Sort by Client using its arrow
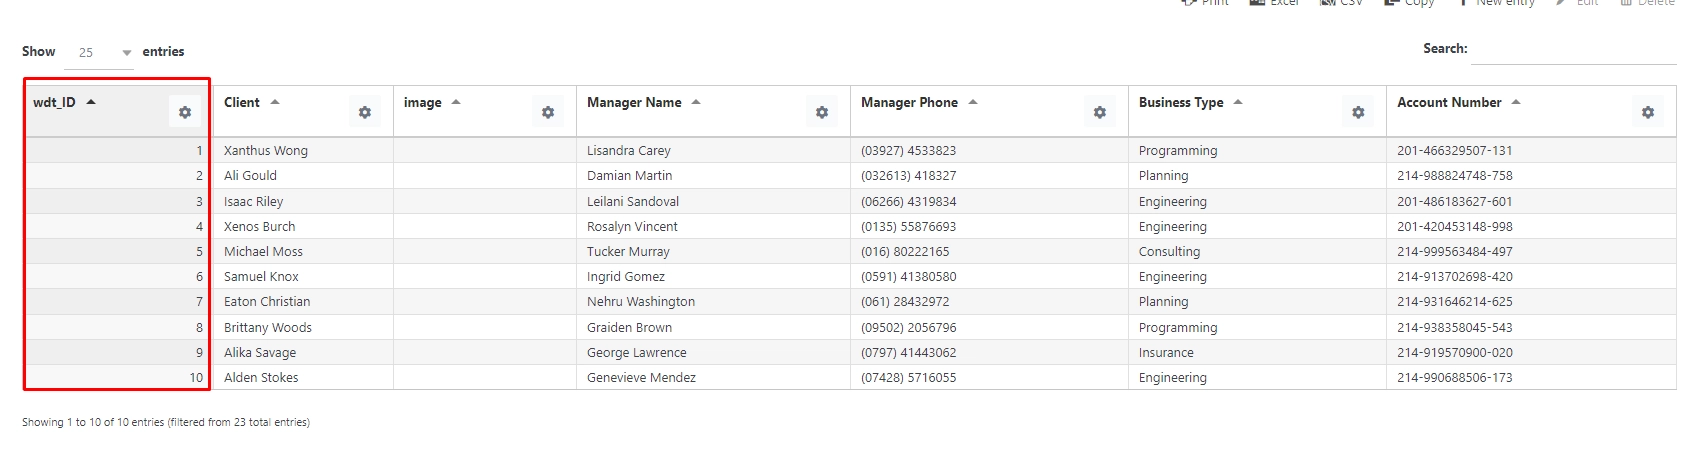The width and height of the screenshot is (1692, 461). click(x=275, y=102)
